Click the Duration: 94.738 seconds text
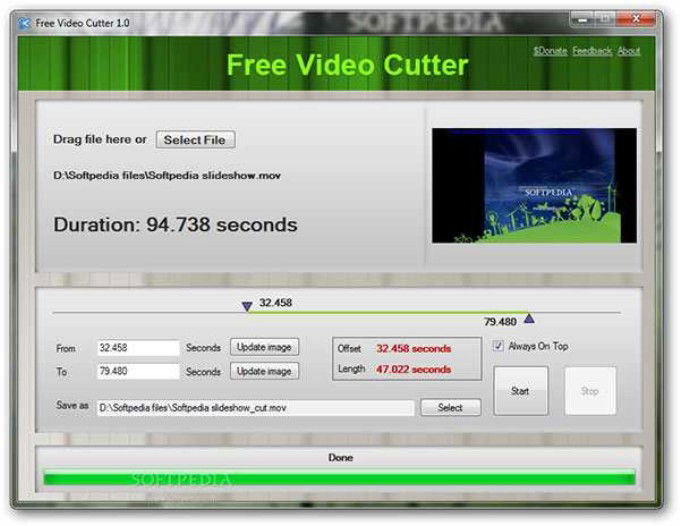The height and width of the screenshot is (526, 680). (175, 225)
